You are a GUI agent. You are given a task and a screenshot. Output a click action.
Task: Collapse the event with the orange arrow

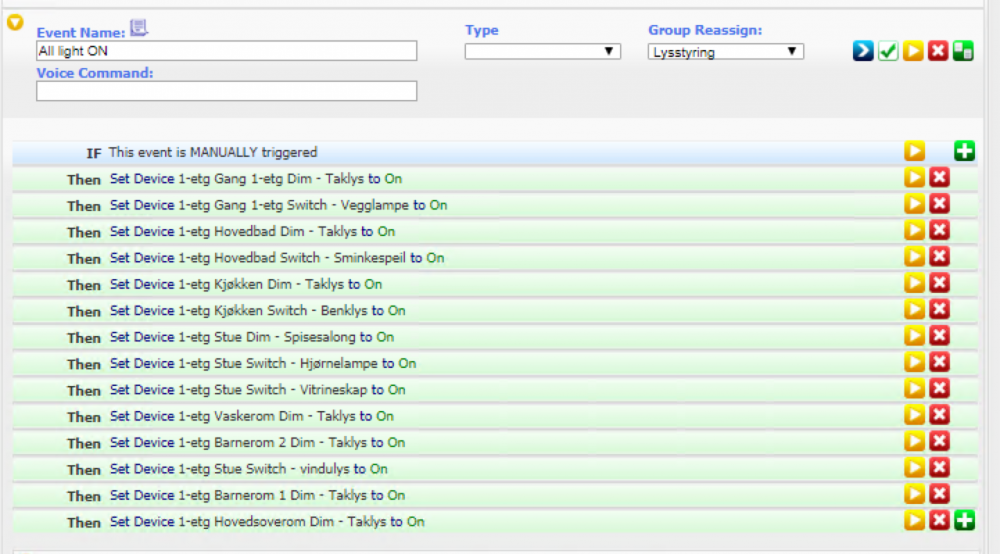point(15,23)
